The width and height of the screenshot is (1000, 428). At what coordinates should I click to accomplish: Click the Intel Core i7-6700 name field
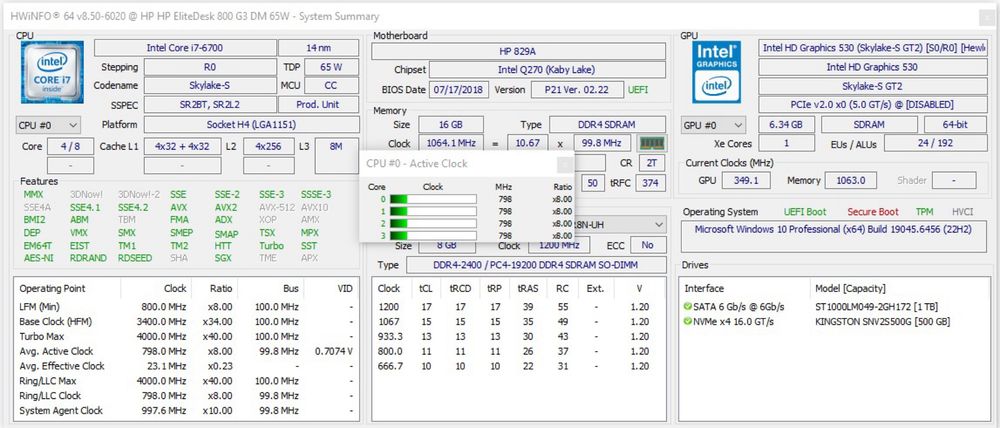point(185,48)
